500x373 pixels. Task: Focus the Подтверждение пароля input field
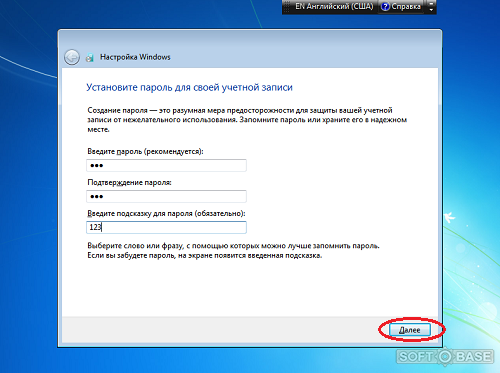coord(166,196)
